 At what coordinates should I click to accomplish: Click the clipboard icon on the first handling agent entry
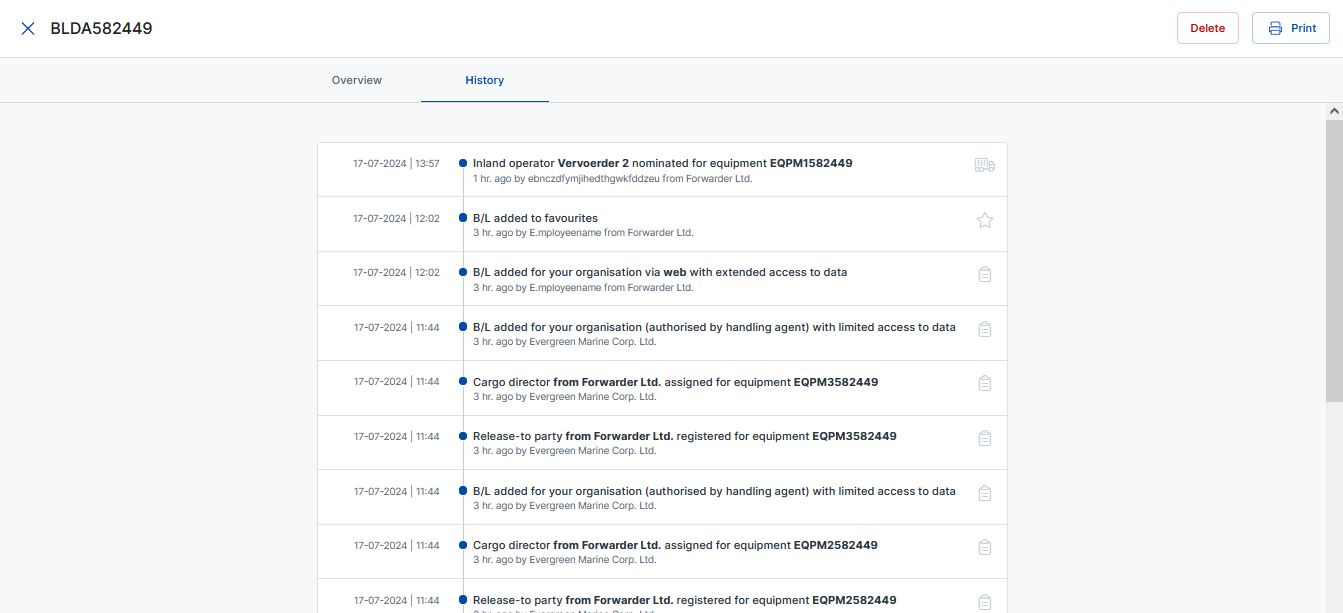(x=984, y=328)
